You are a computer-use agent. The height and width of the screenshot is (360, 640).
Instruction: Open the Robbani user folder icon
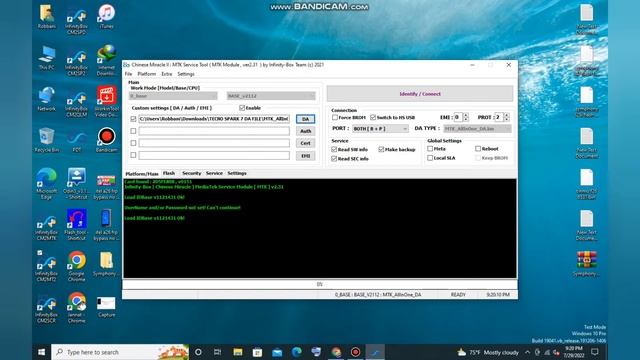[47, 17]
